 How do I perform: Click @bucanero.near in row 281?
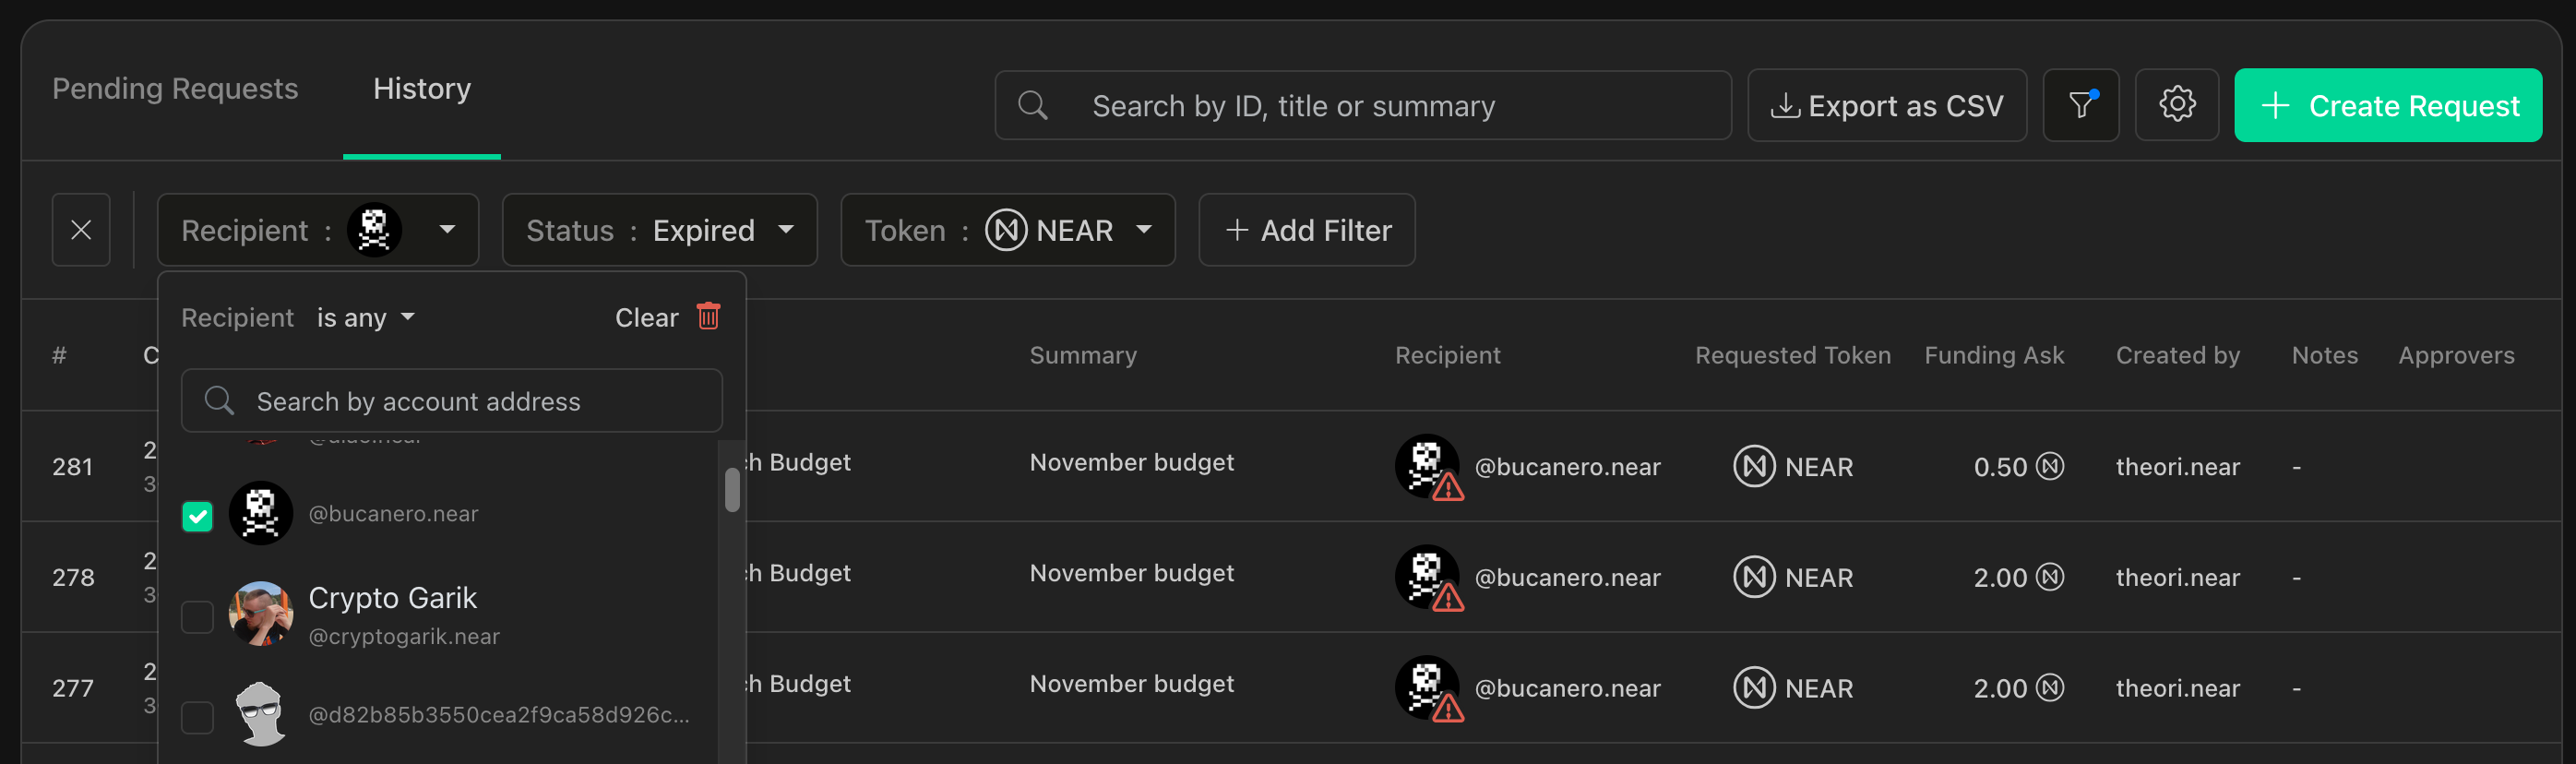pos(1567,467)
